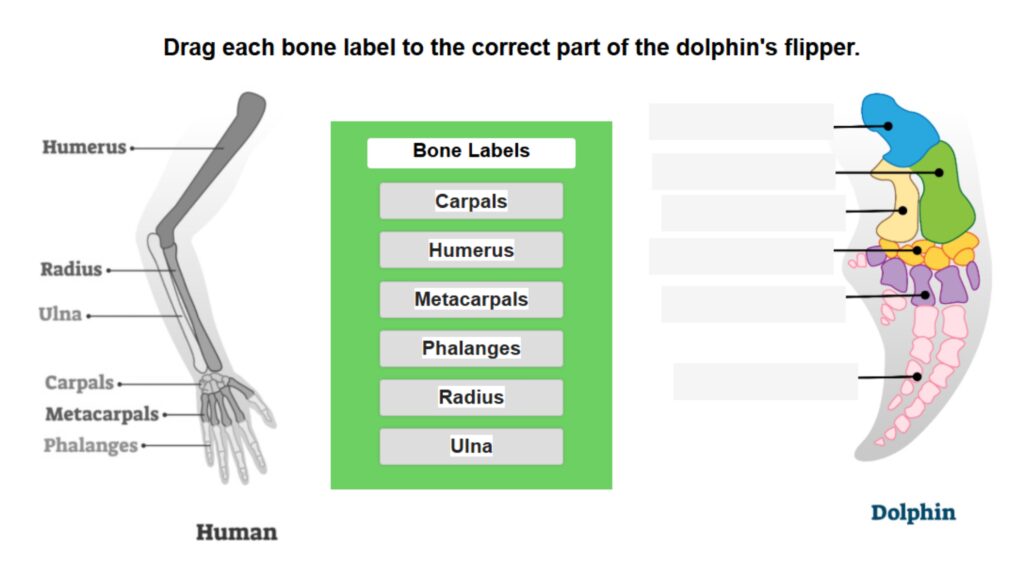Select the Metacarpals bone label

coord(470,299)
